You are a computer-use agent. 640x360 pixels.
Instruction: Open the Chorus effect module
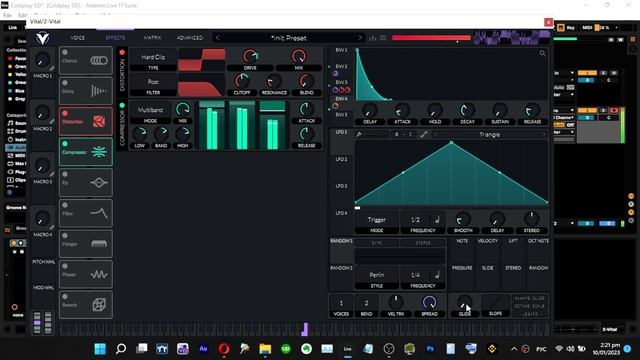coord(86,60)
